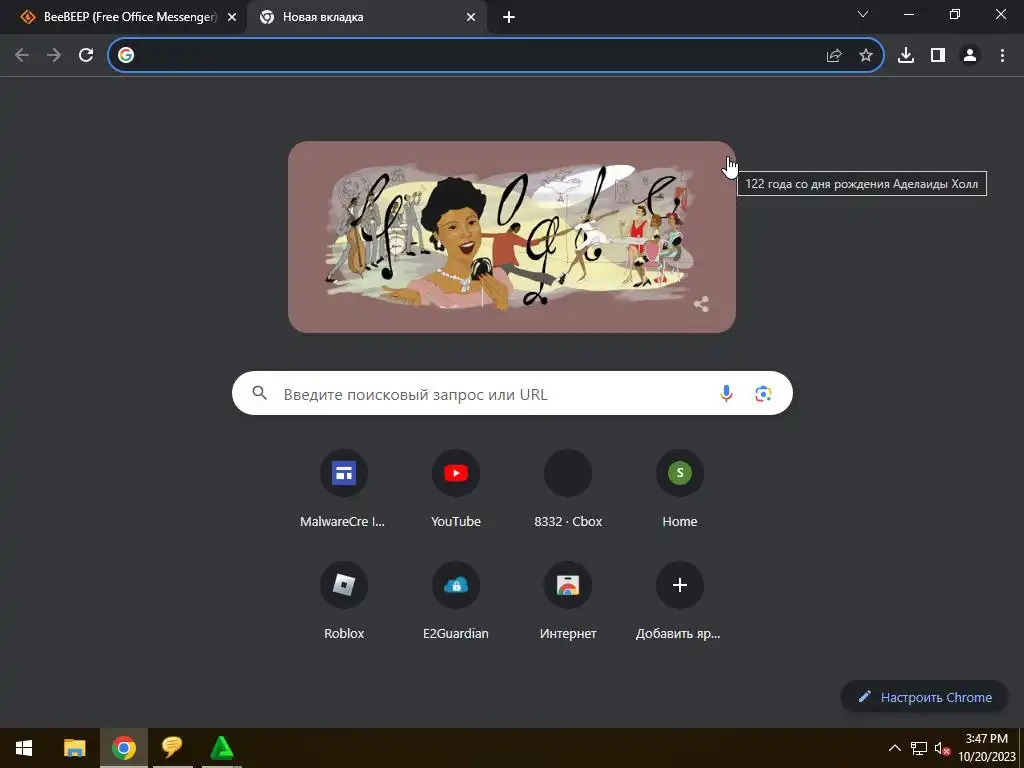Open the clock showing 3:47 PM
Image resolution: width=1024 pixels, height=768 pixels.
(x=986, y=748)
